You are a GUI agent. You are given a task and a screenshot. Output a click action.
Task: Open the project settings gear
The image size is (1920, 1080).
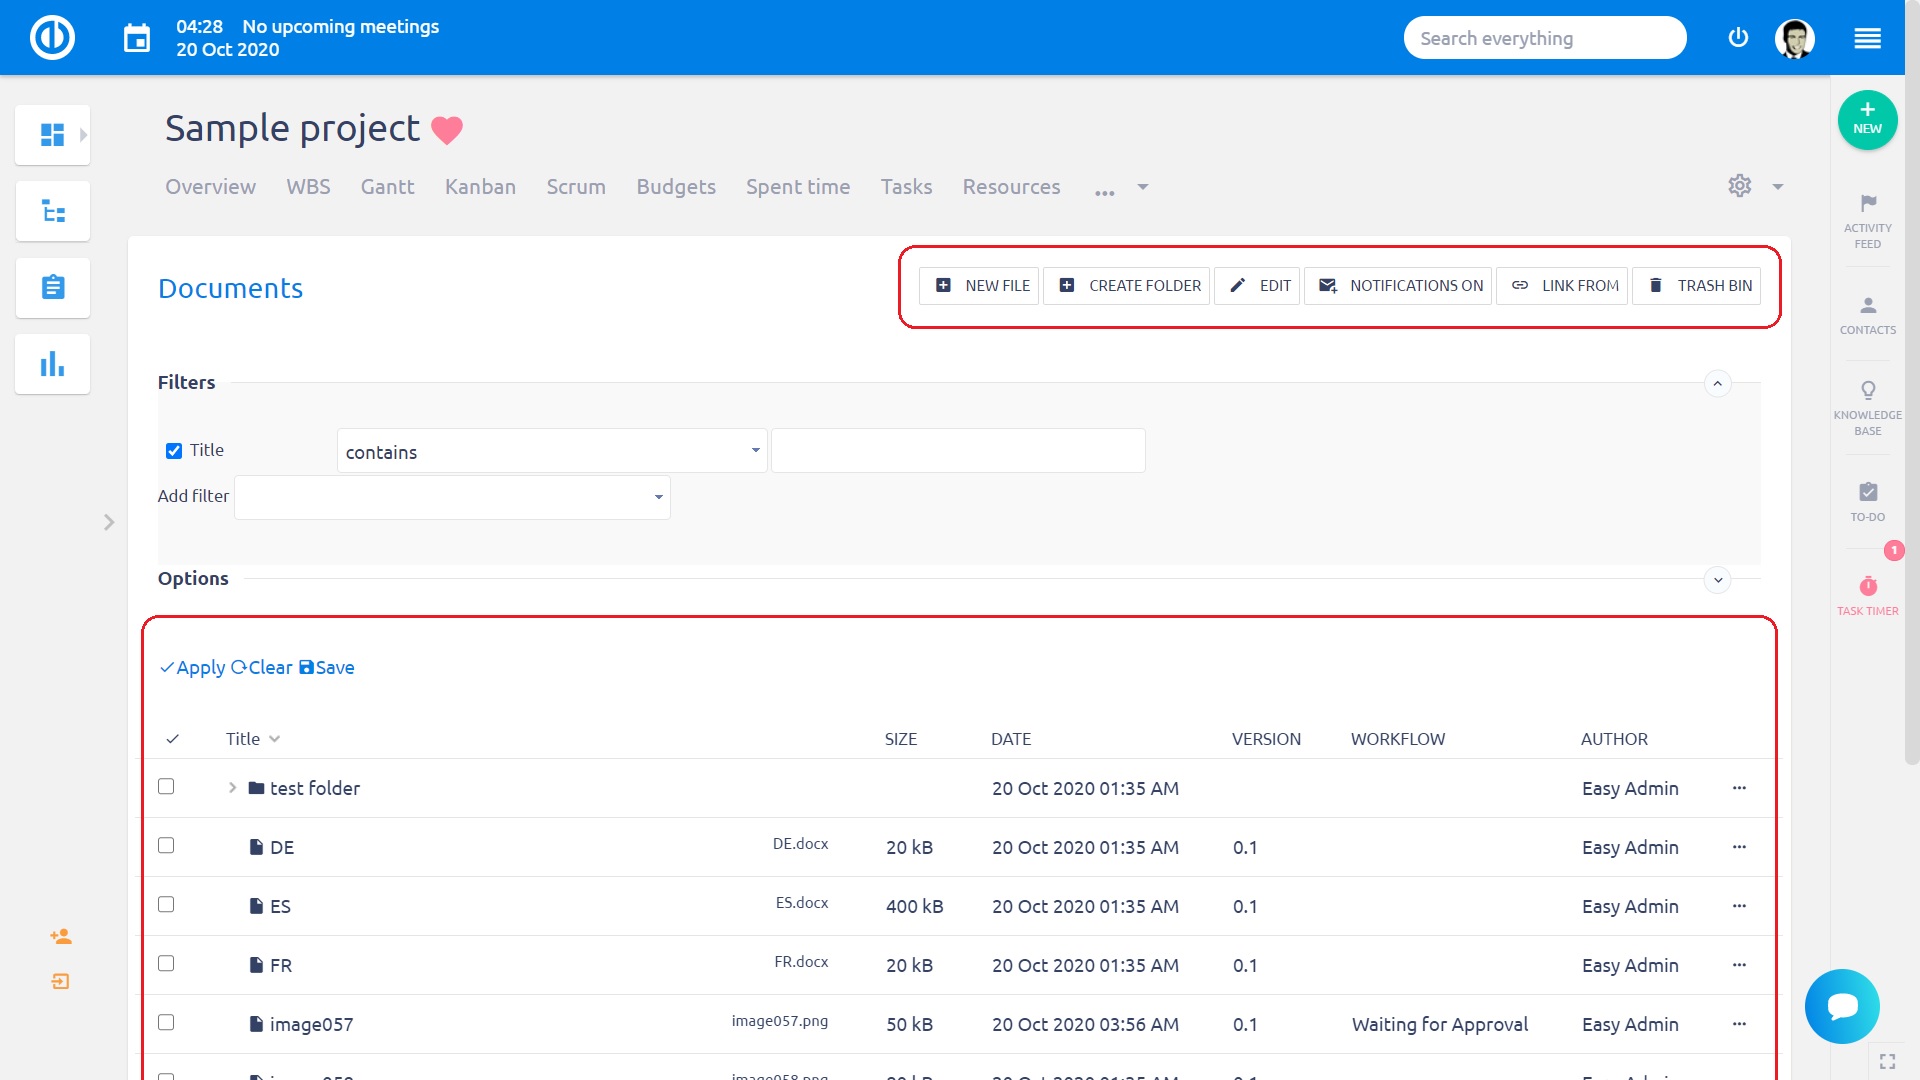[1739, 186]
